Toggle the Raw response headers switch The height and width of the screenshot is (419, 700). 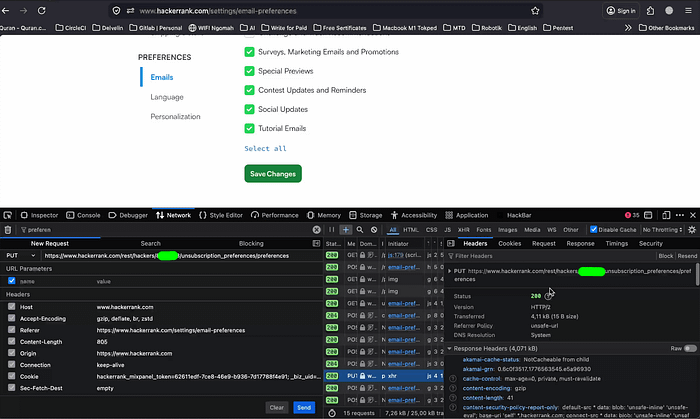coord(690,348)
